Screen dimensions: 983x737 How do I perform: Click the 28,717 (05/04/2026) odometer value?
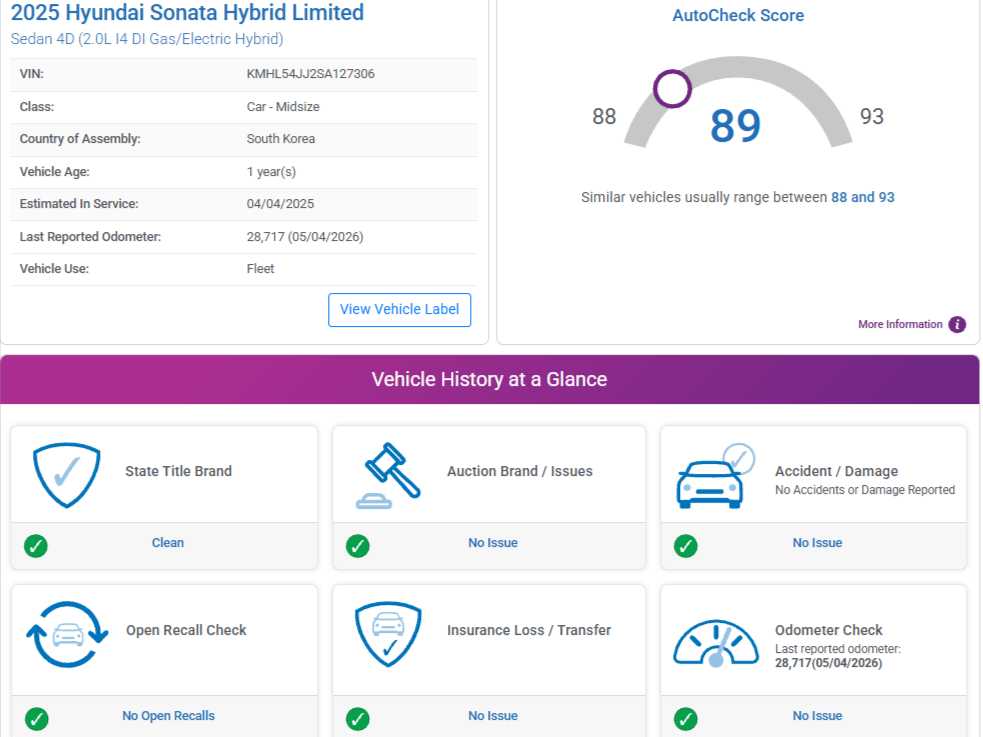(x=305, y=237)
